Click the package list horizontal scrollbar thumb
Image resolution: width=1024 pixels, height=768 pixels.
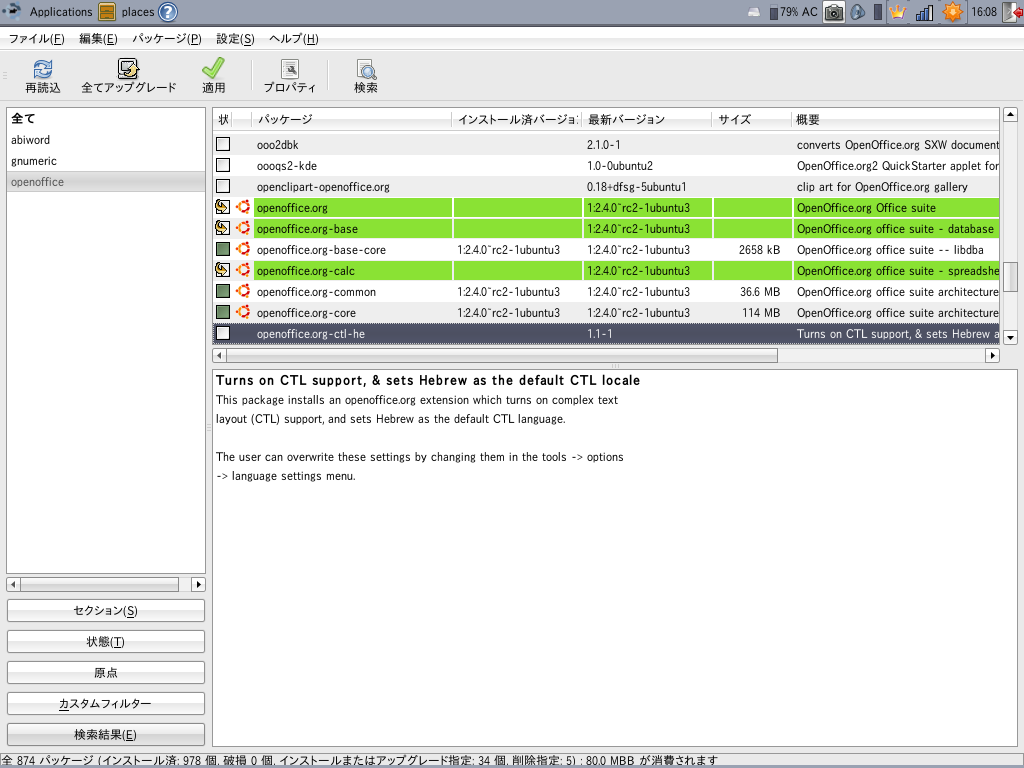[x=502, y=355]
